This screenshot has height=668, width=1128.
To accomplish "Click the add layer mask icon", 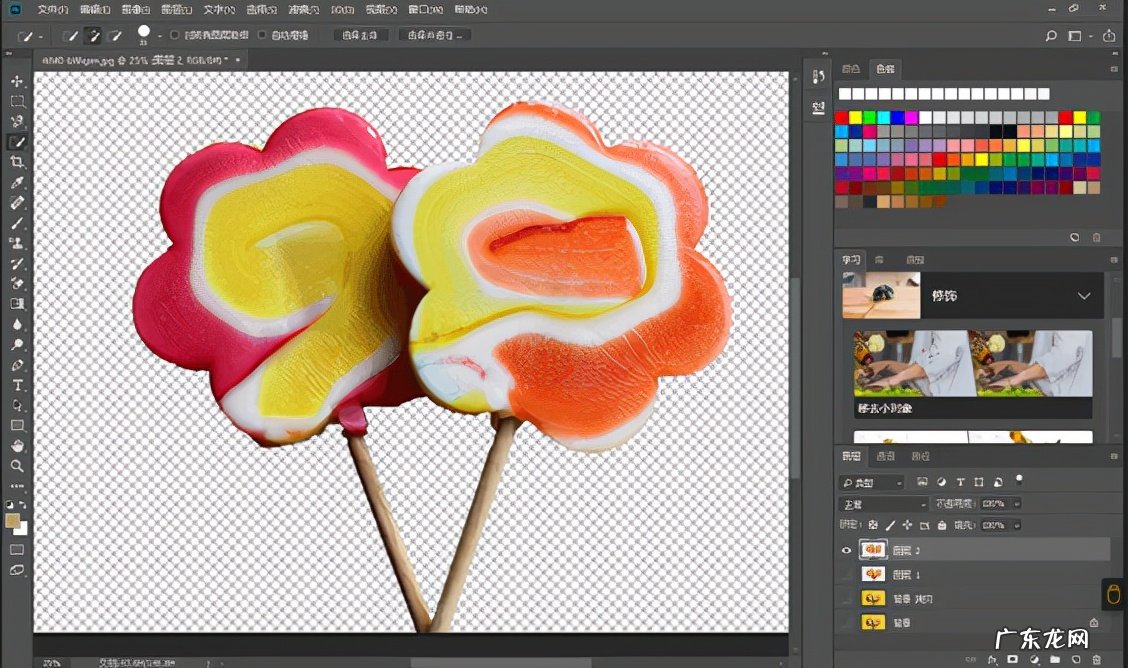I will [x=1013, y=660].
